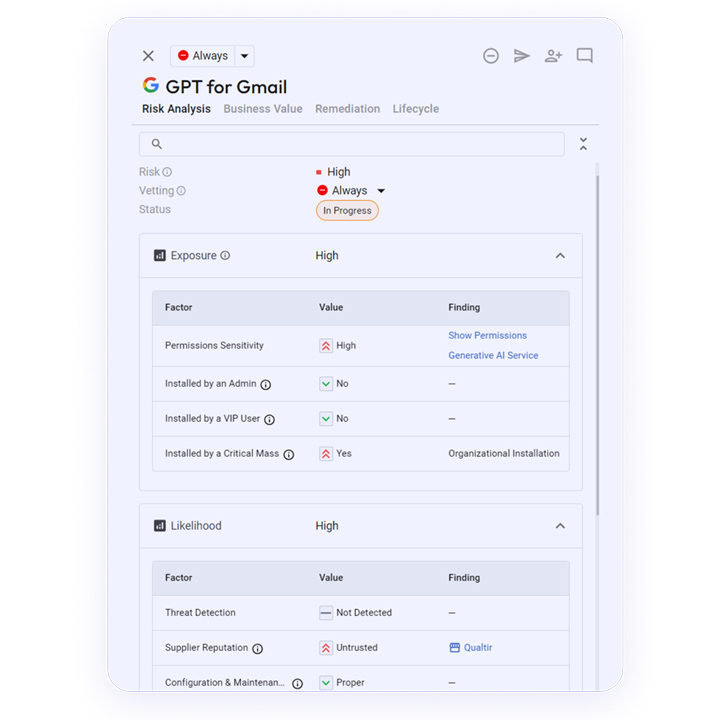Show info for the Exposure heading
This screenshot has width=728, height=720.
[x=225, y=255]
